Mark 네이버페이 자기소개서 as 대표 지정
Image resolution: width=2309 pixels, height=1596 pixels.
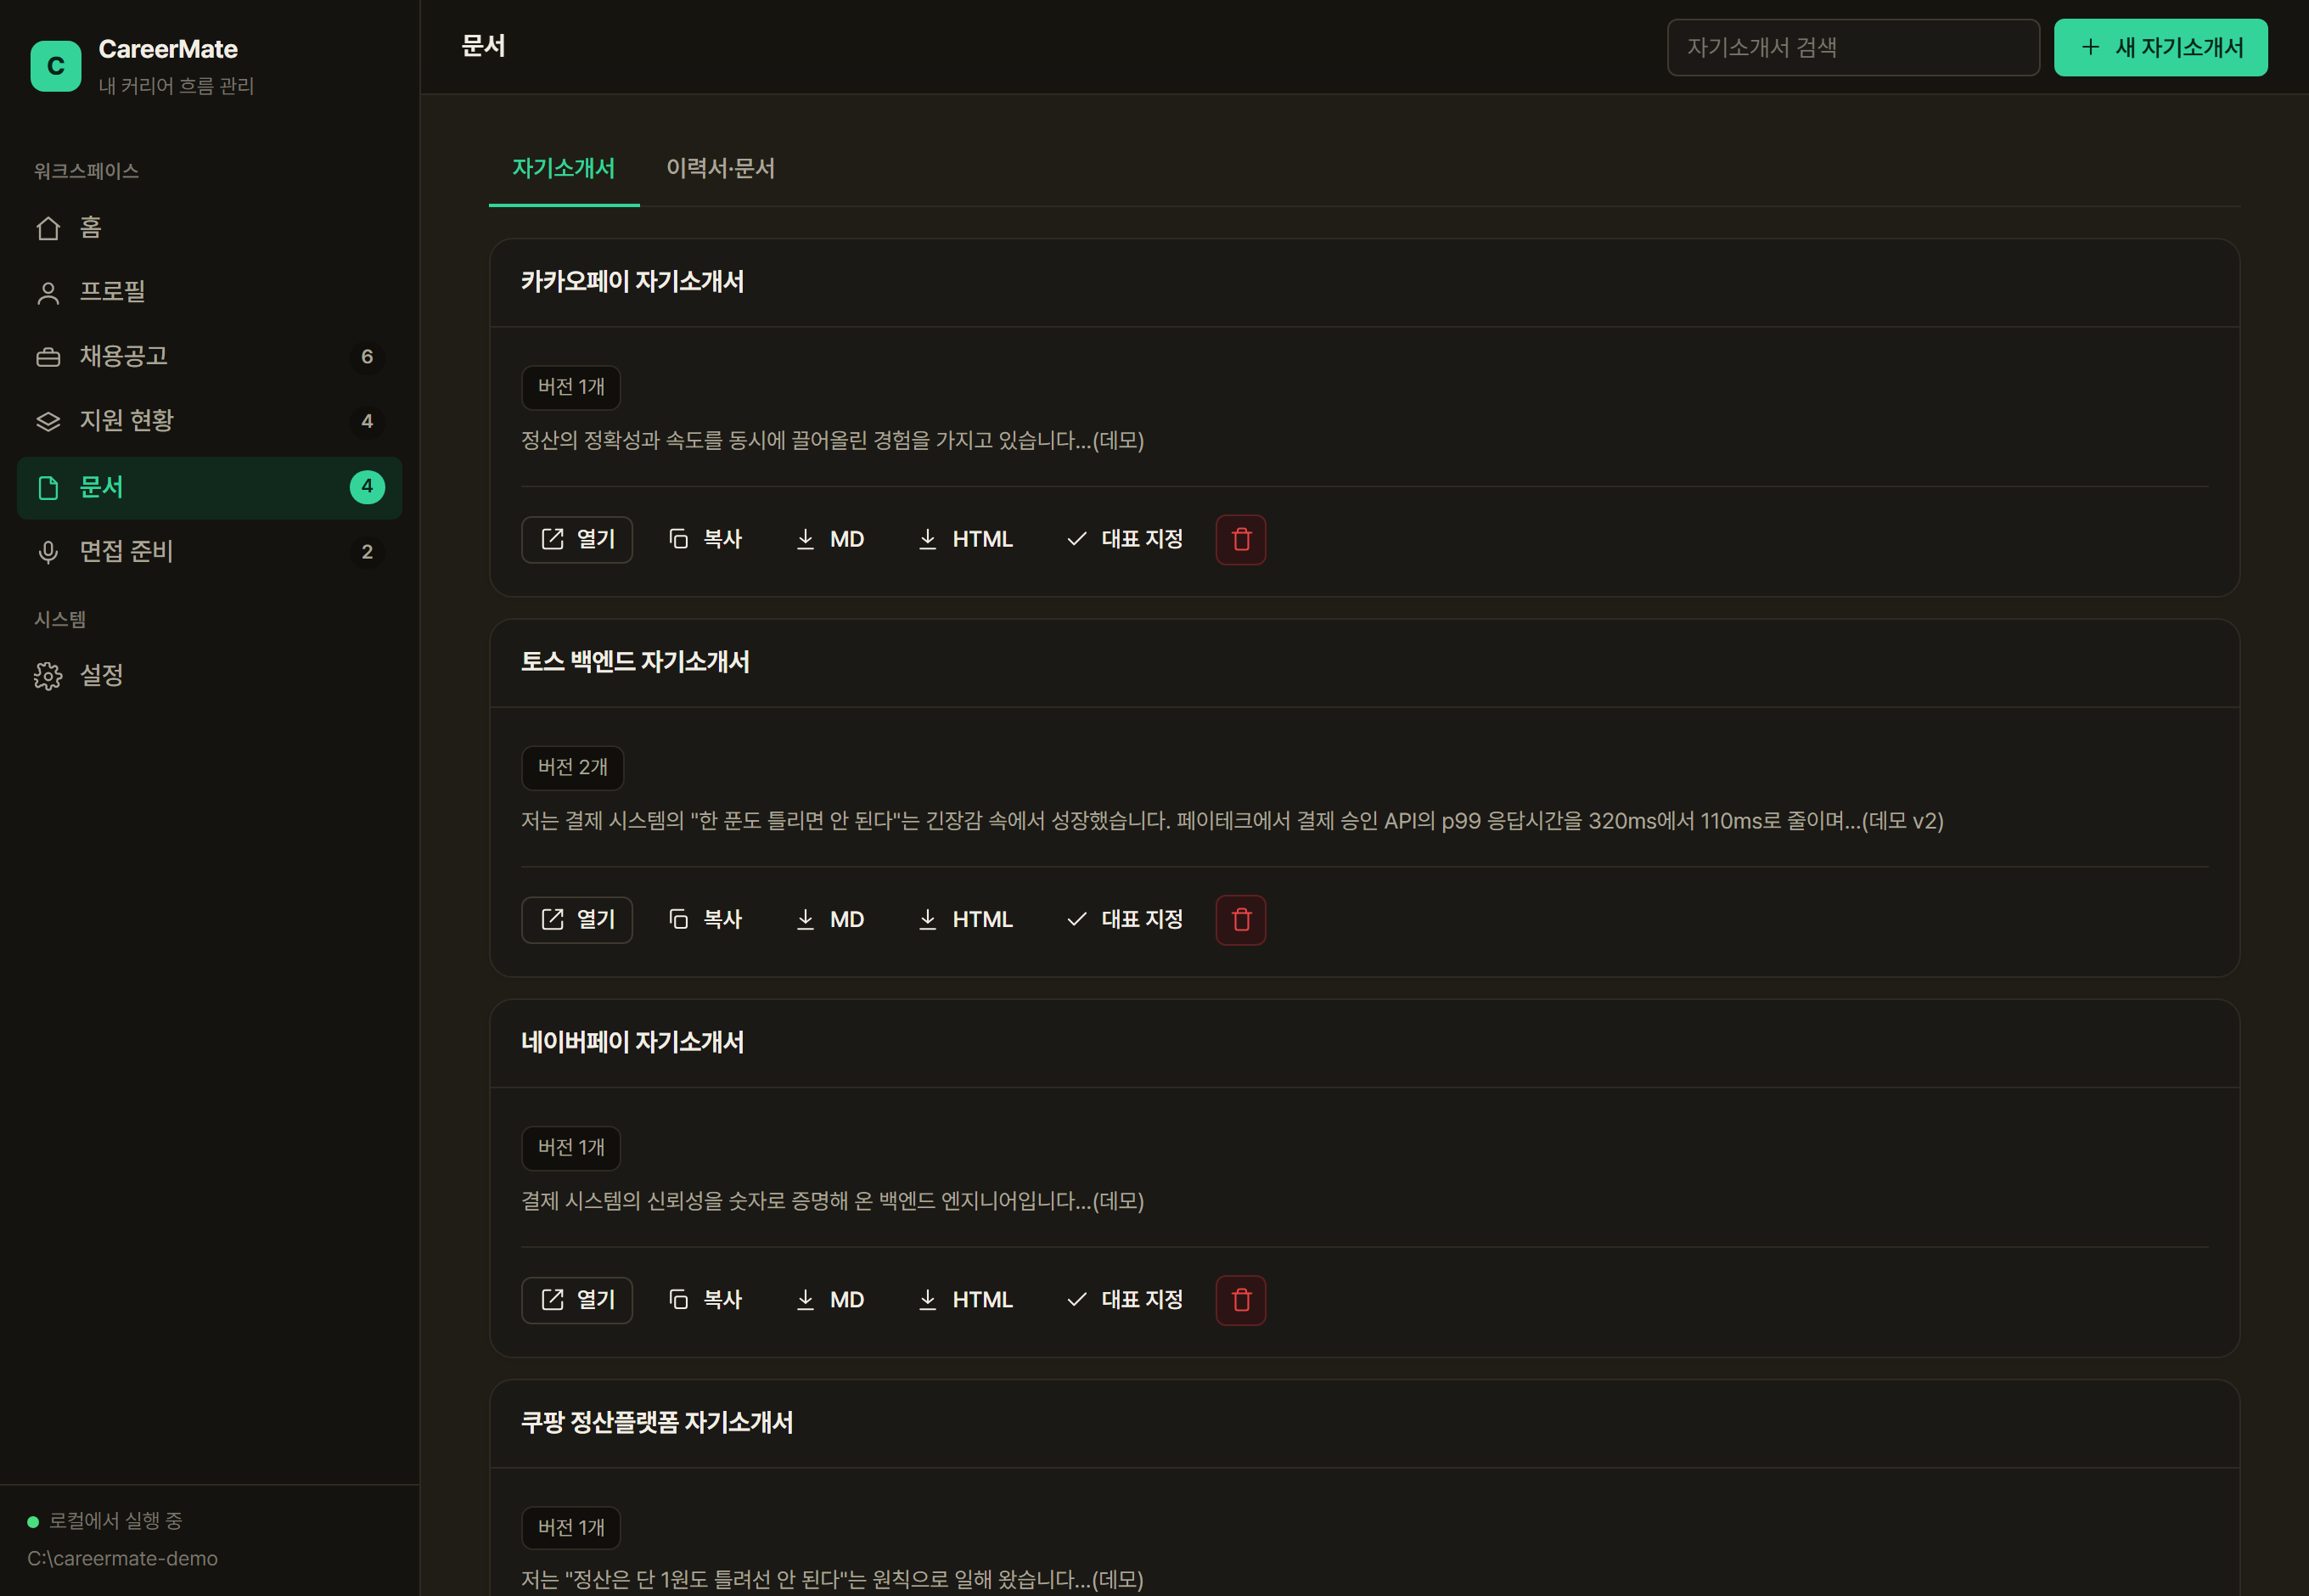tap(1124, 1299)
